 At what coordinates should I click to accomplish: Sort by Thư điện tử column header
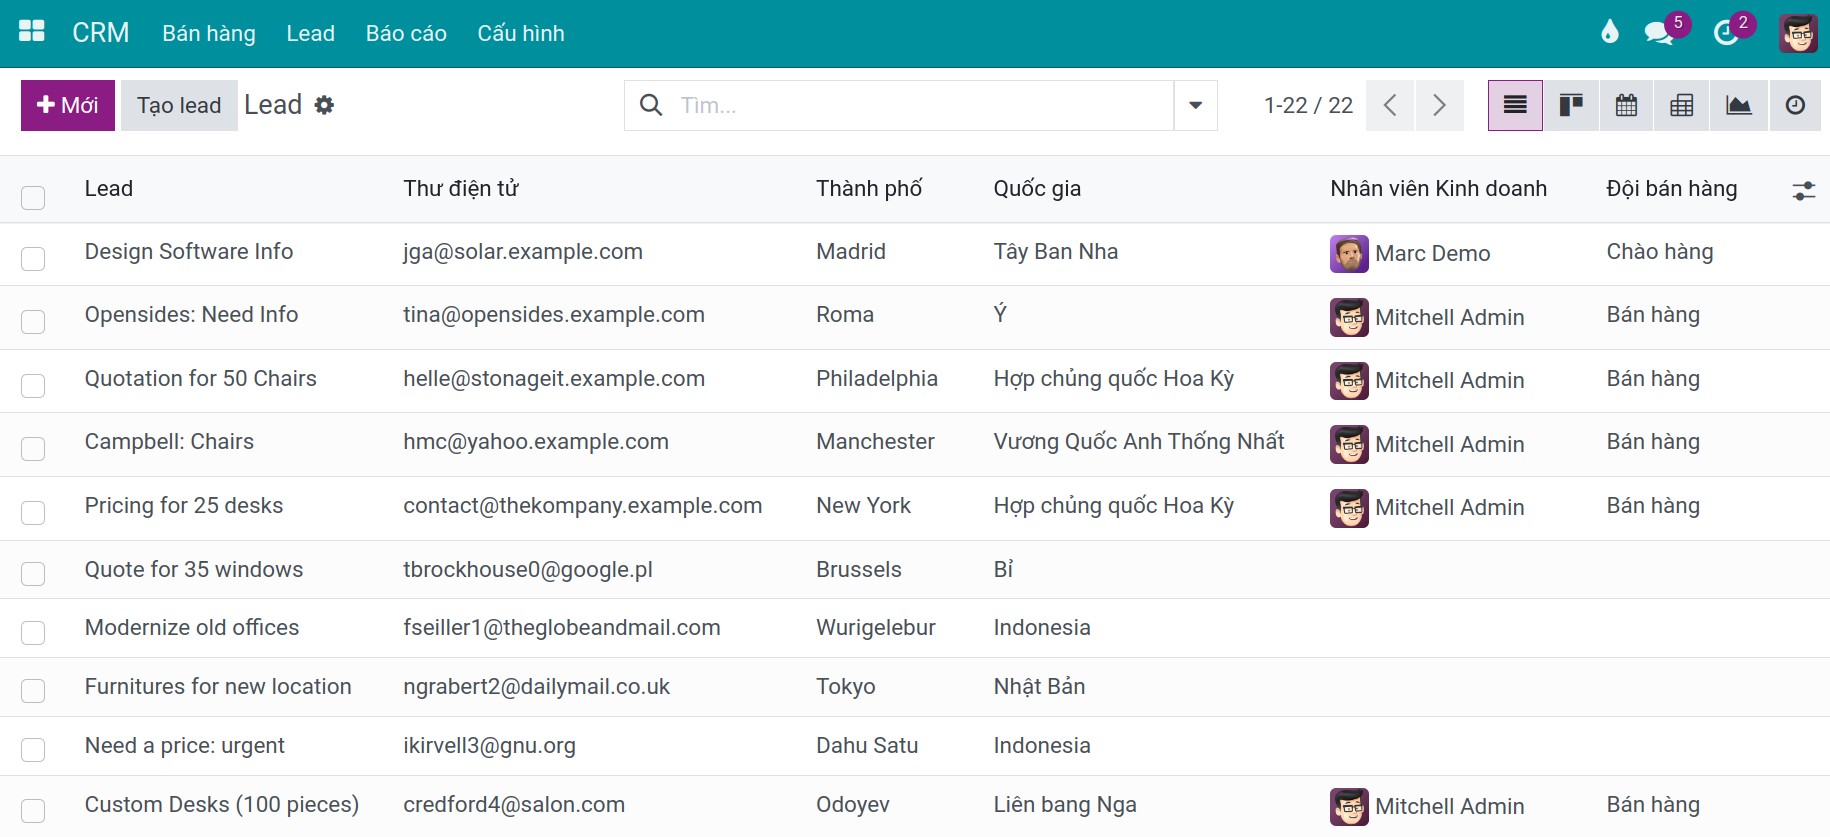(x=461, y=189)
